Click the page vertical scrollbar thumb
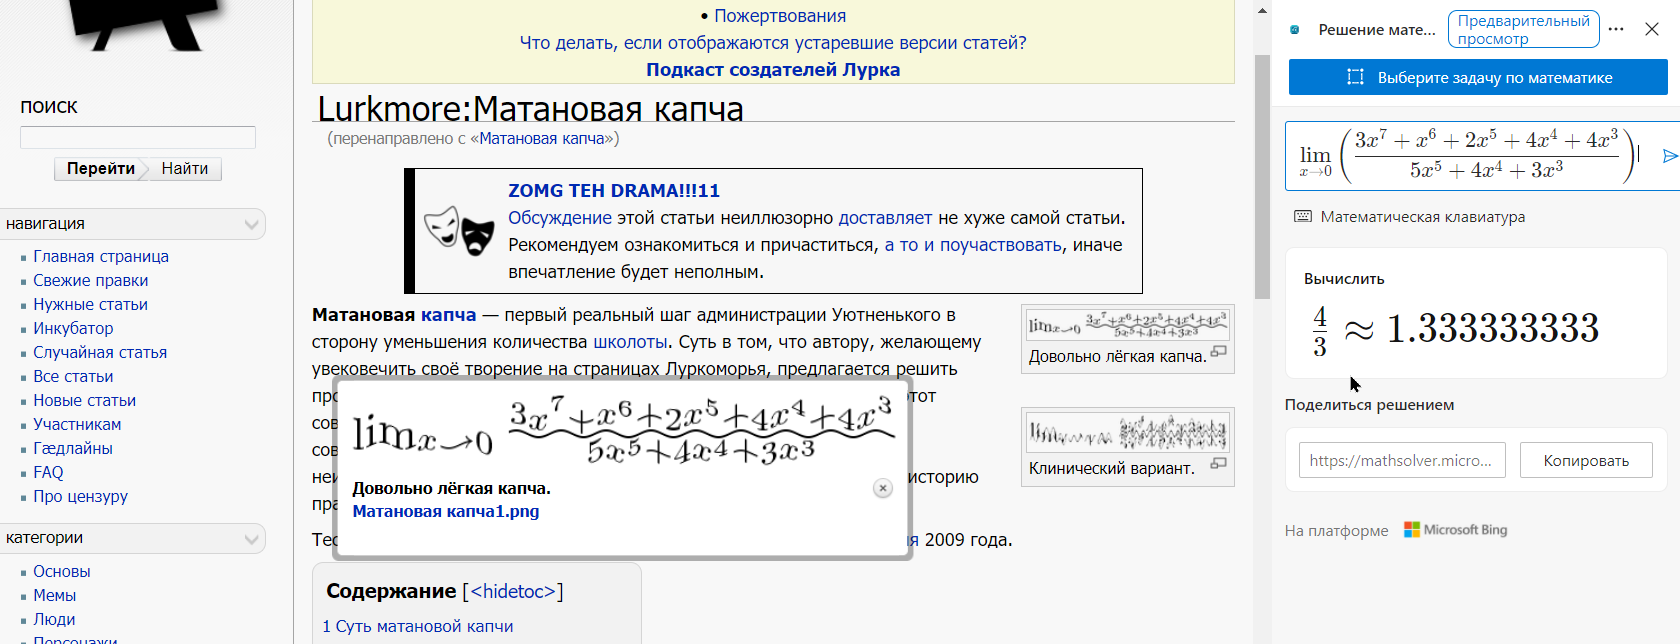Viewport: 1680px width, 644px height. [x=1262, y=177]
